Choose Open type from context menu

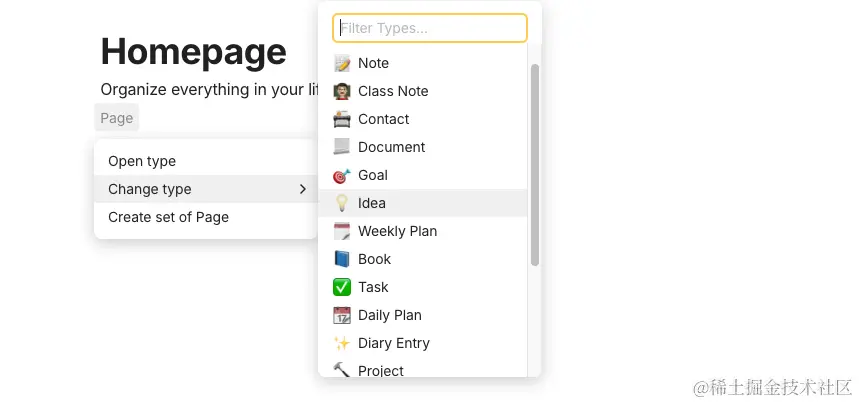pos(142,161)
